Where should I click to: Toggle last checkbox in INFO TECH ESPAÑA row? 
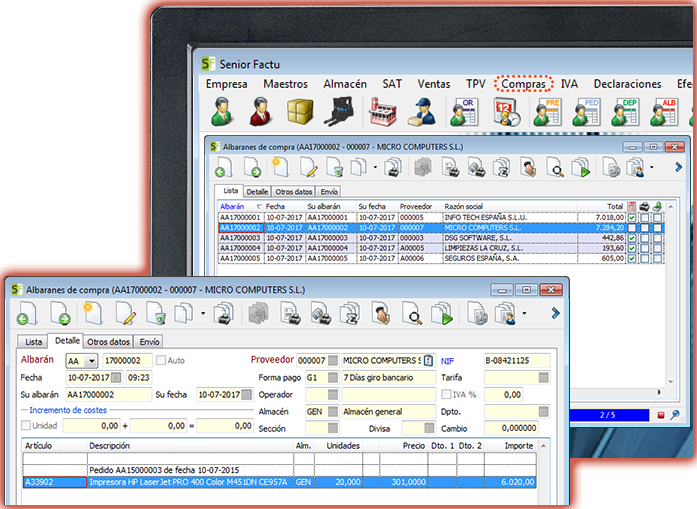[657, 218]
